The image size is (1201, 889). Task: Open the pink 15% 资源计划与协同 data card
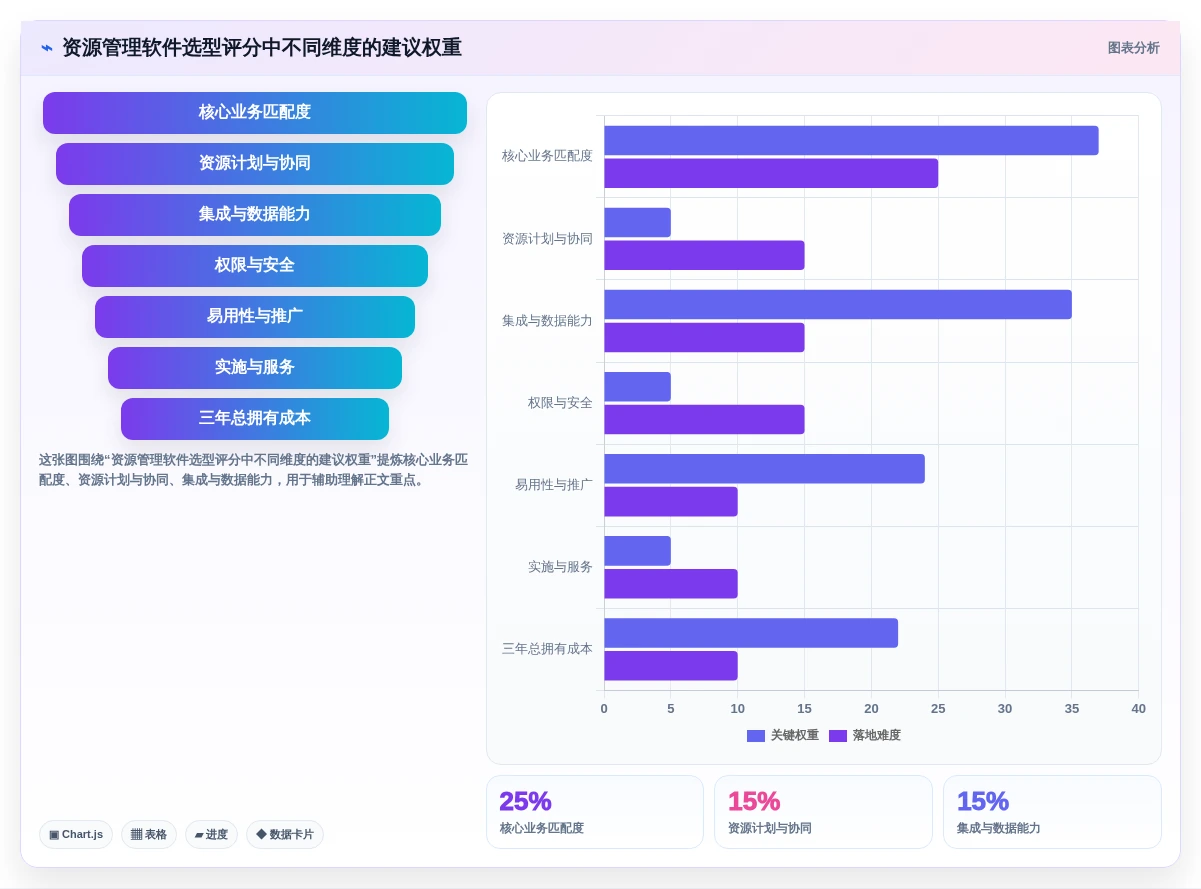[x=823, y=812]
